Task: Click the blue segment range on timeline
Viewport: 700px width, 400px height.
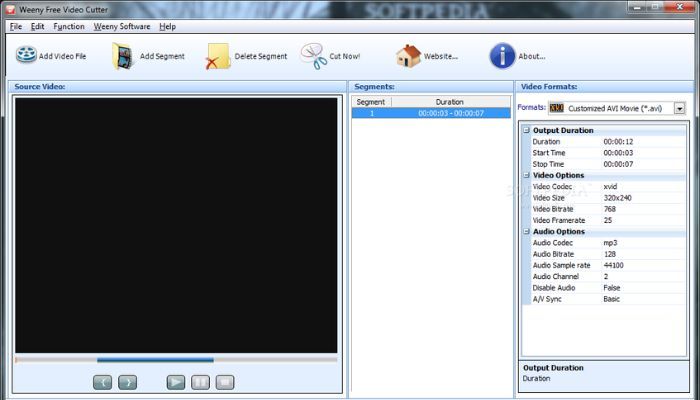Action: [x=155, y=360]
